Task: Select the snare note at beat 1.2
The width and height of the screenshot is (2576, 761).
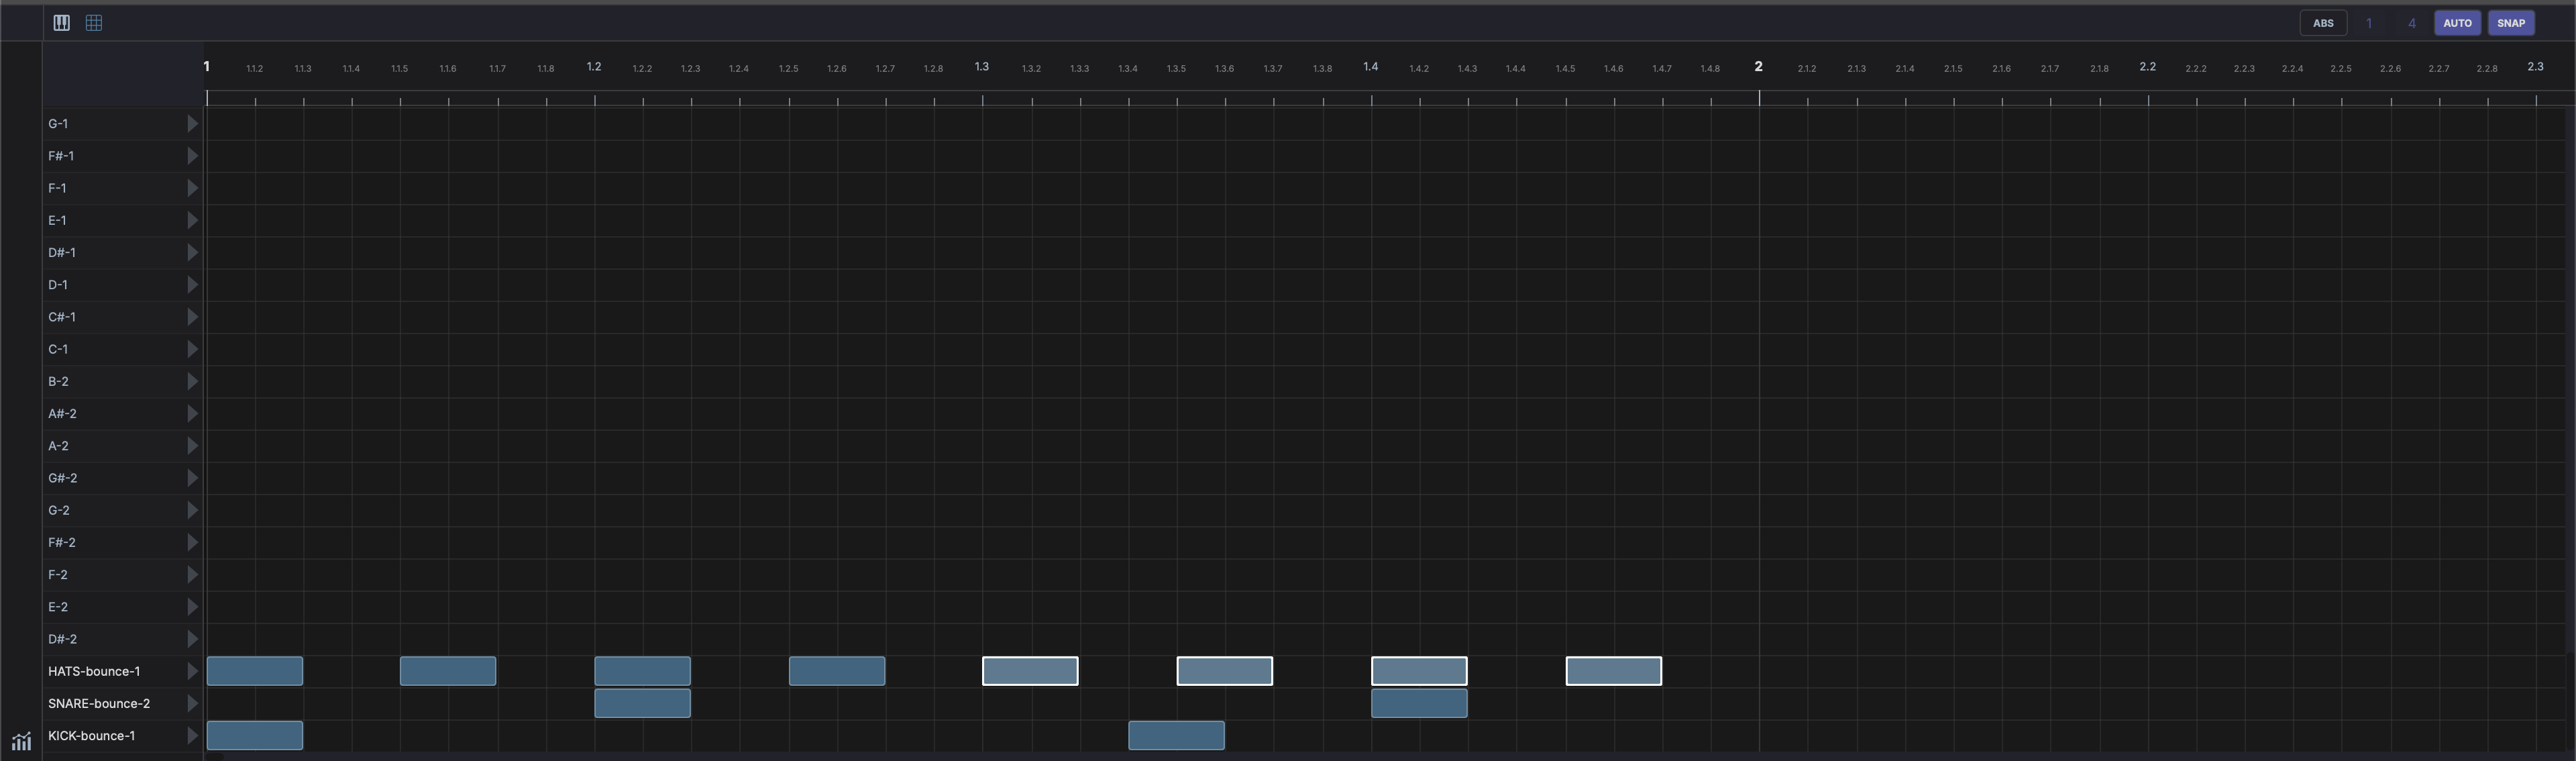Action: [641, 703]
